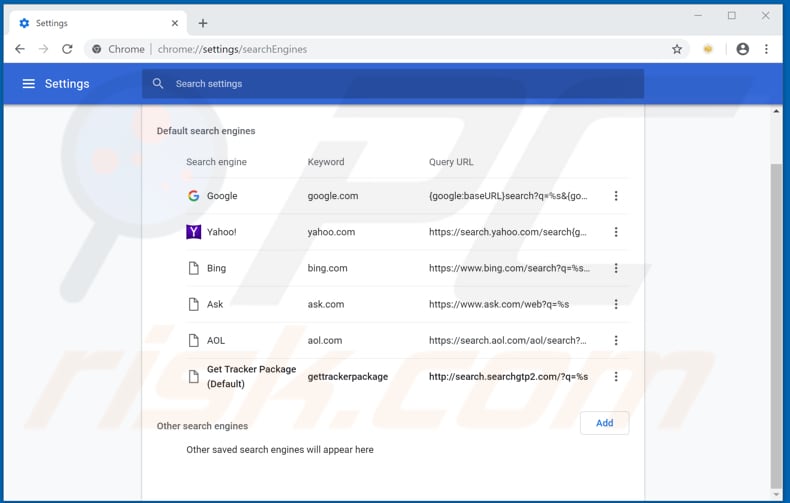
Task: Click the scrollbar up arrow
Action: pos(776,111)
